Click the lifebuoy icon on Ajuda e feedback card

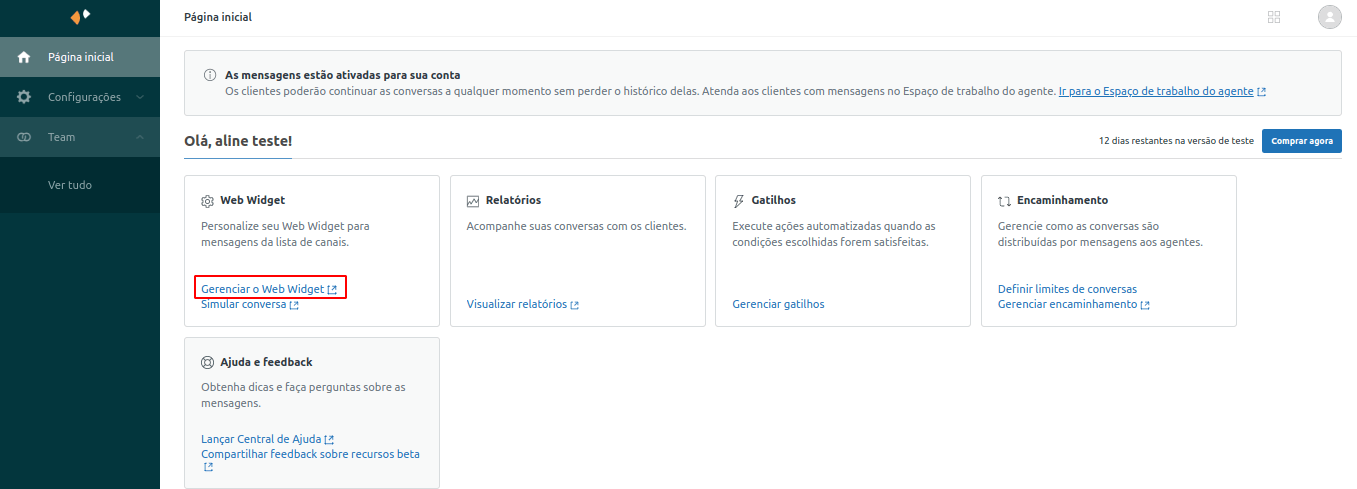click(208, 362)
